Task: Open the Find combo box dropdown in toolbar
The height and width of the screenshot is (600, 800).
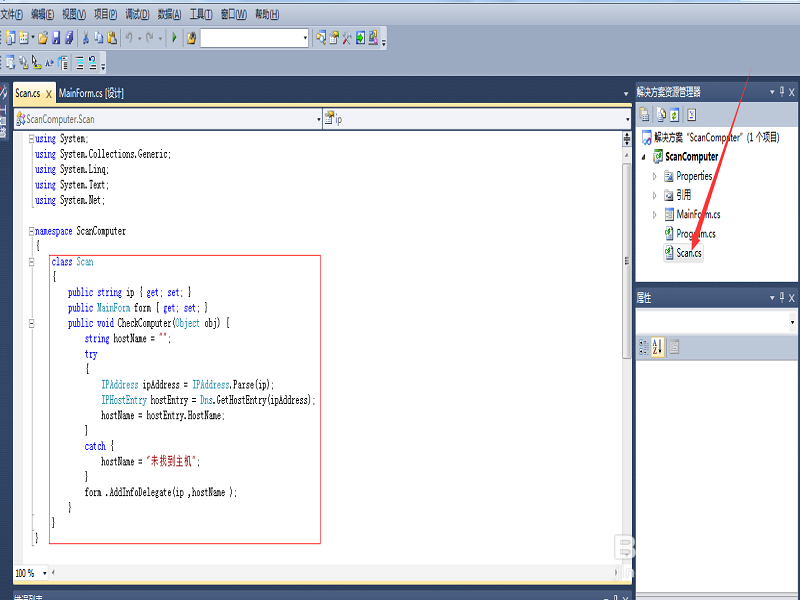Action: tap(305, 38)
